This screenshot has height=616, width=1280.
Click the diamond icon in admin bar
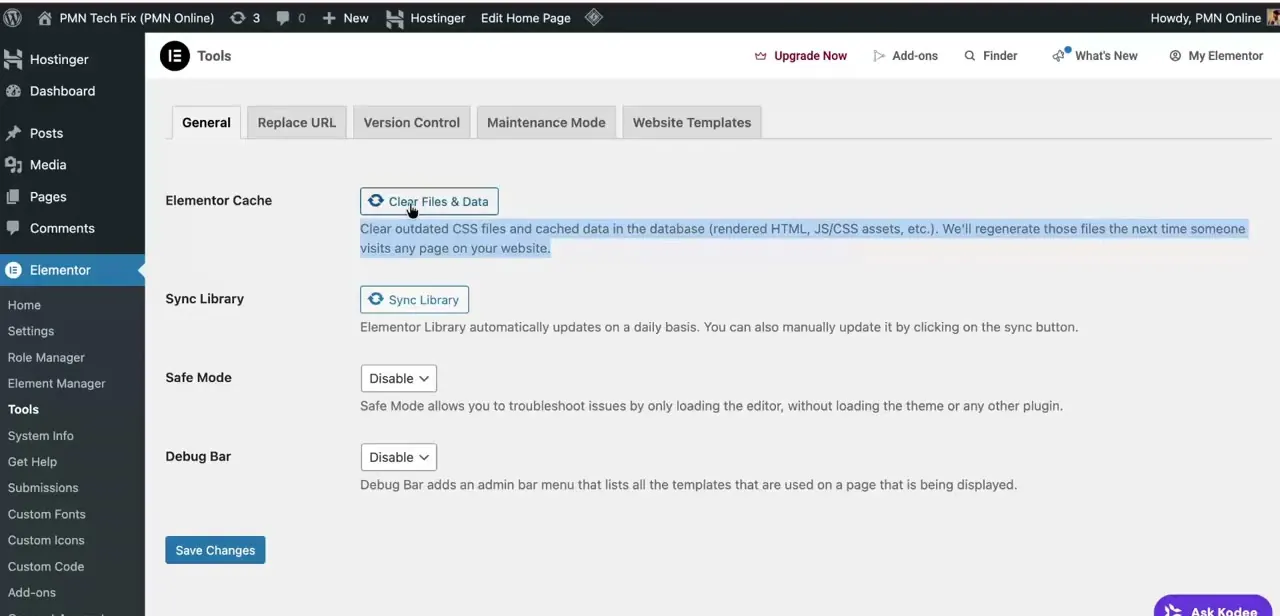[593, 17]
